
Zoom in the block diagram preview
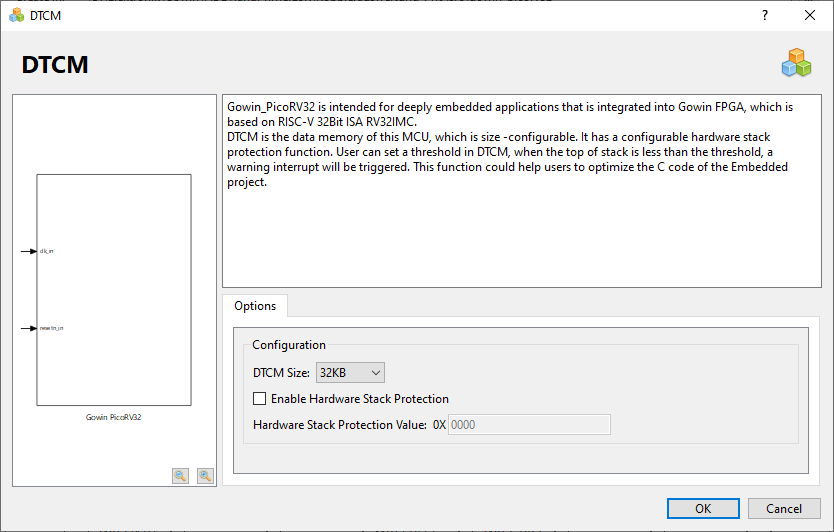click(181, 476)
